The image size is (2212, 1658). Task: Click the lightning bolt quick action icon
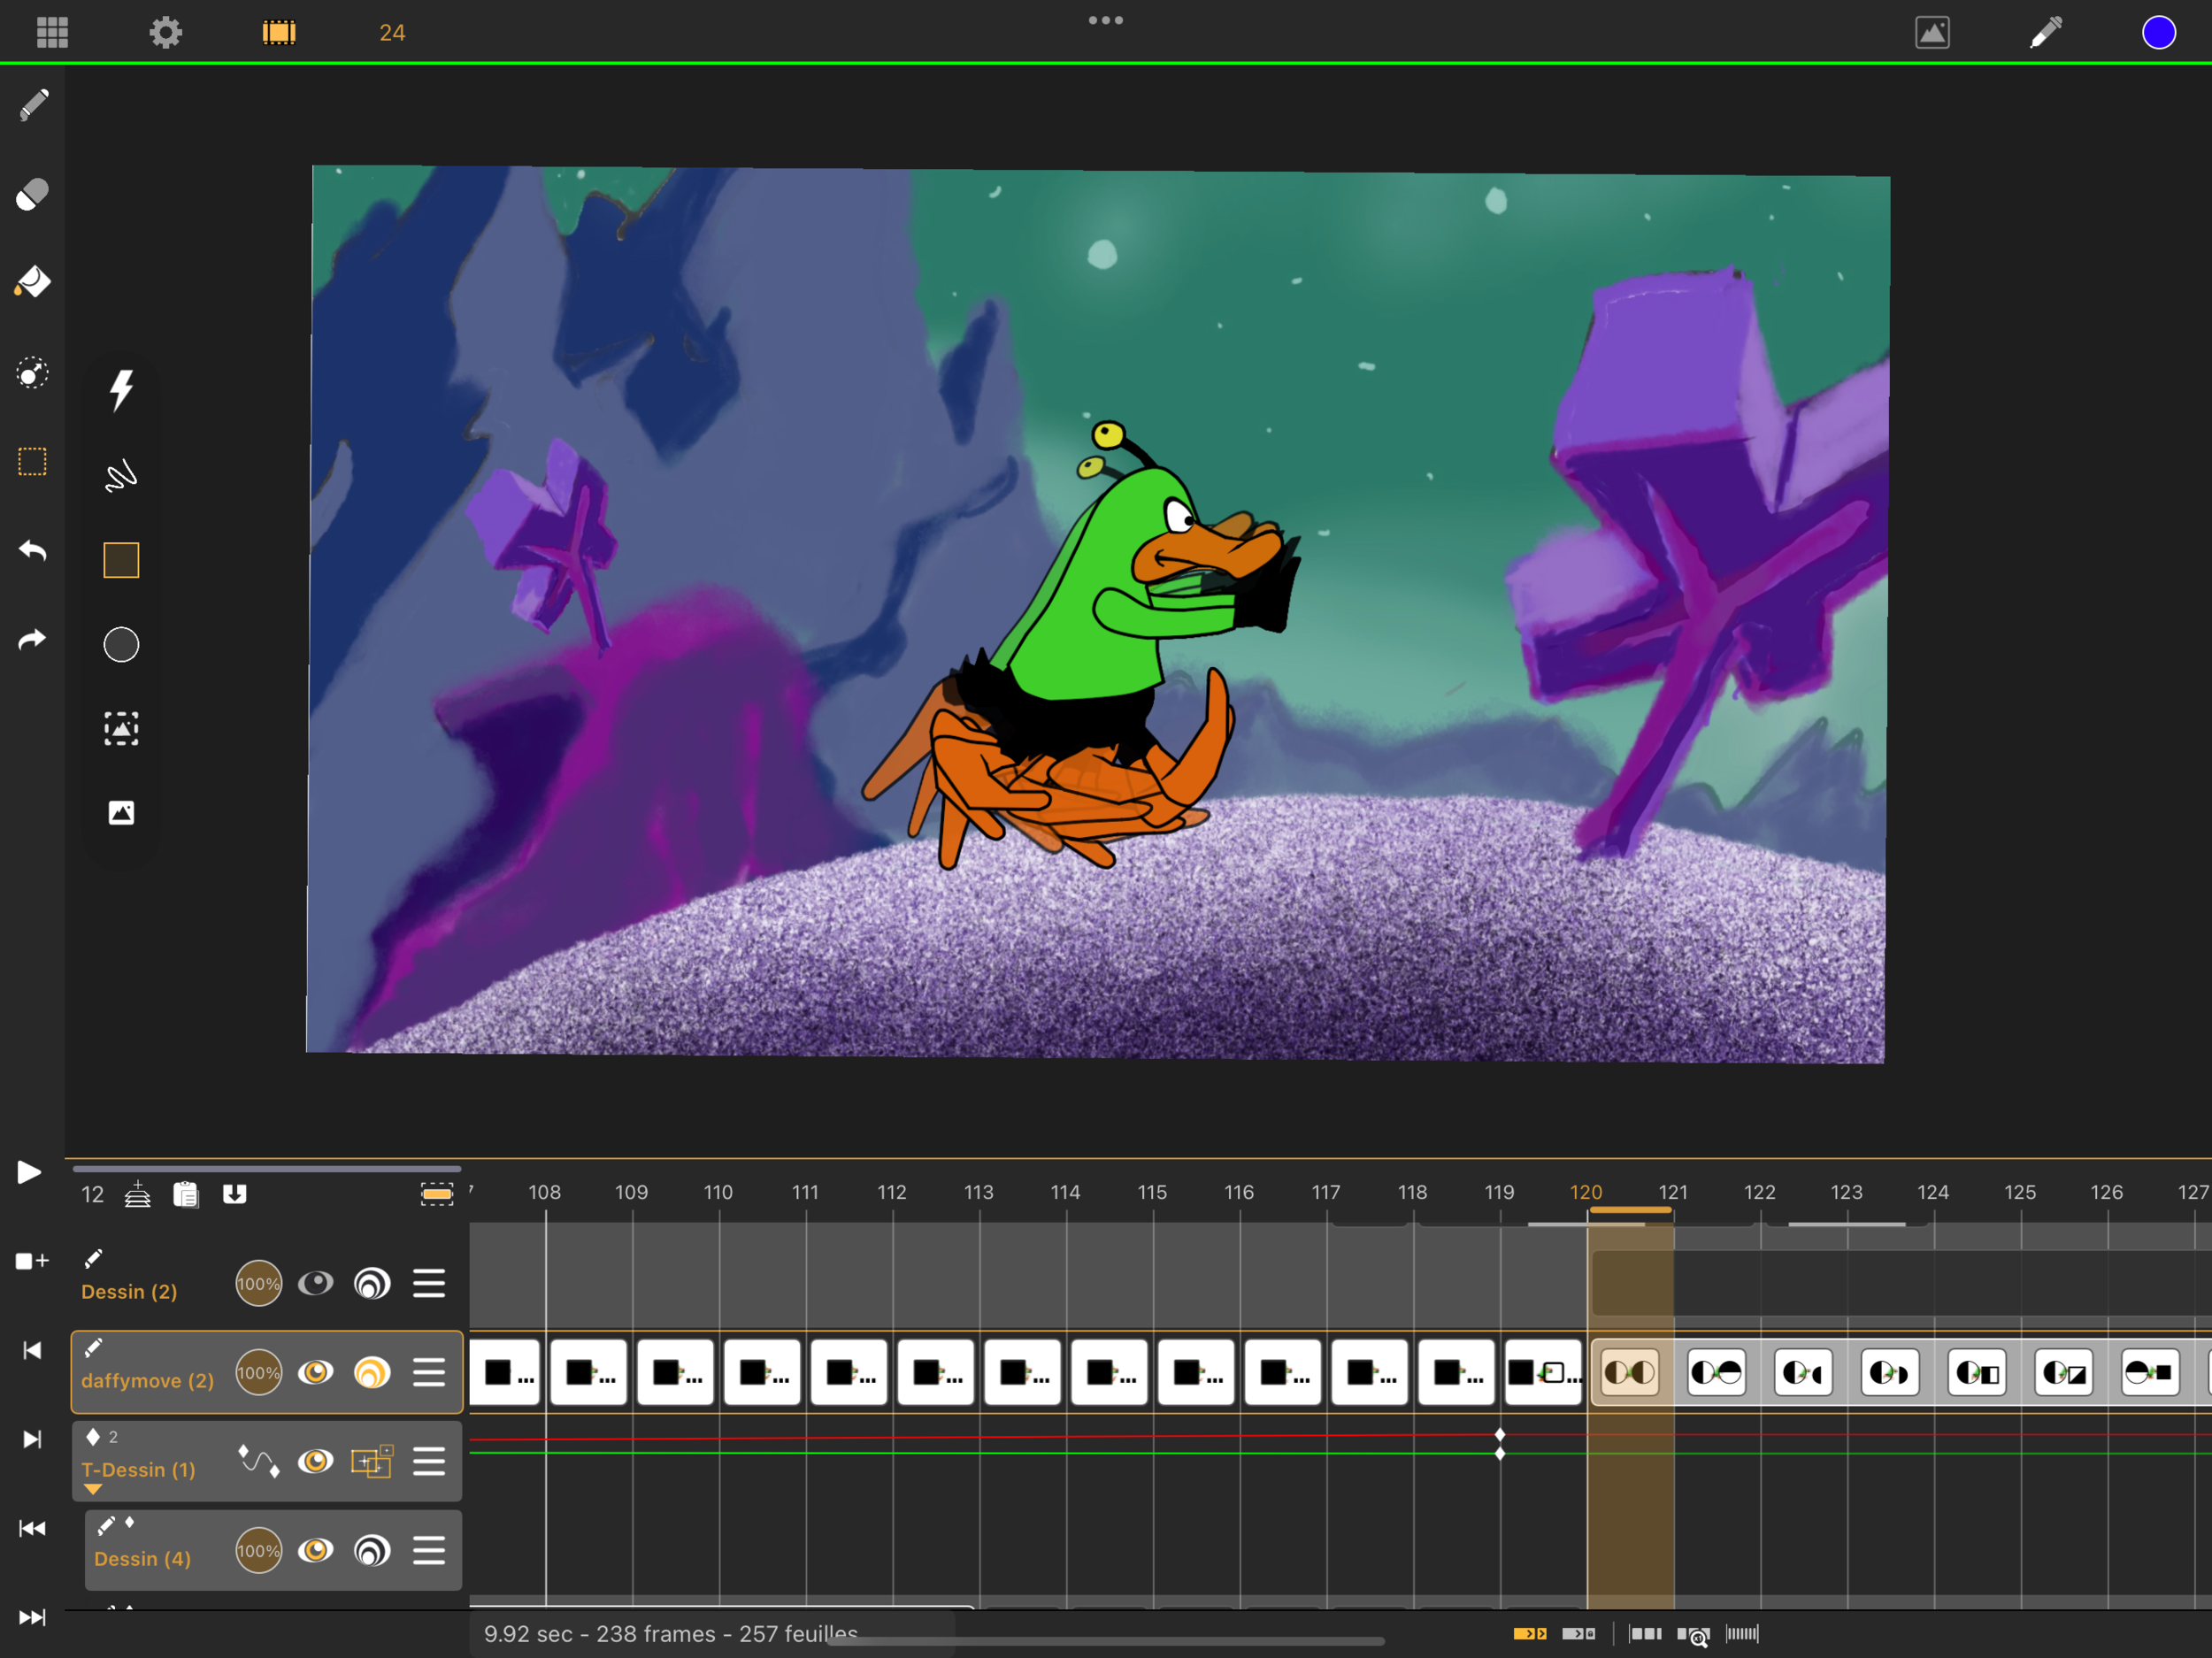click(121, 390)
